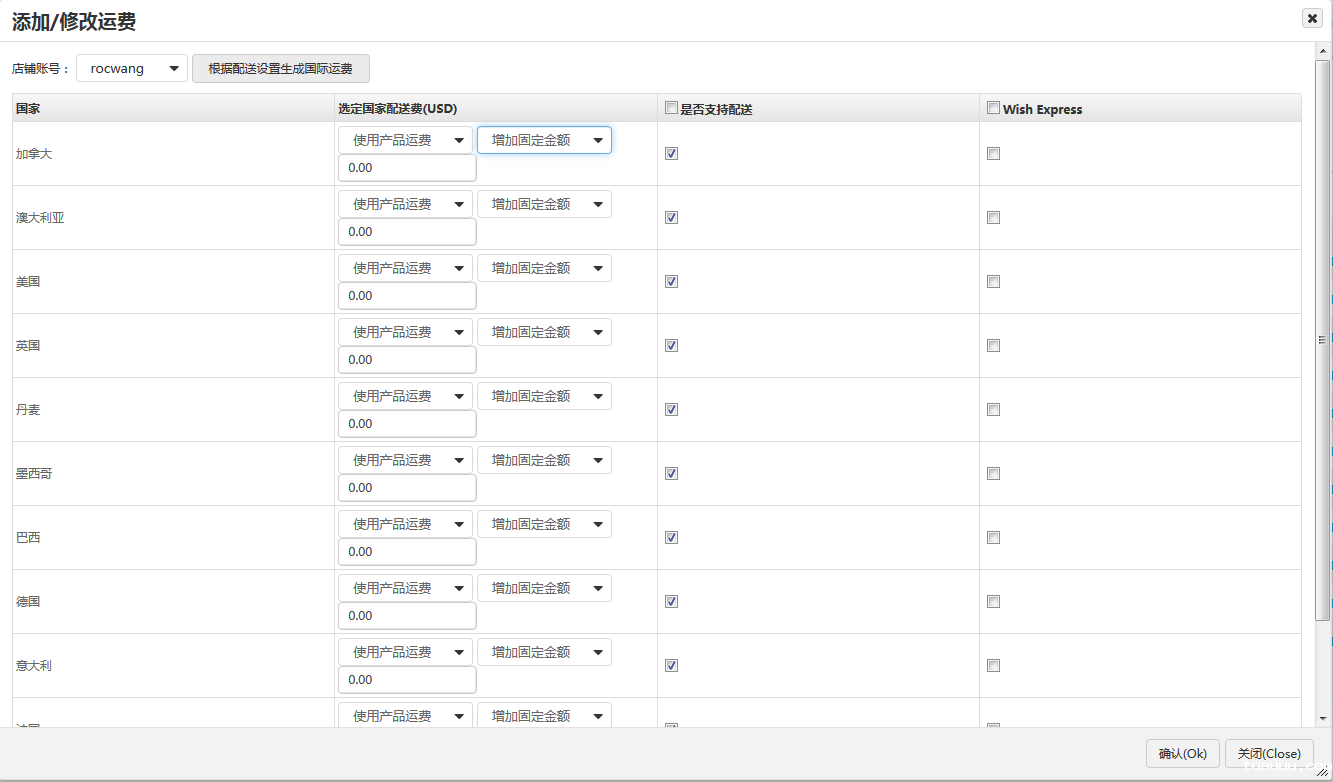Open 使用产品运费 dropdown for 加拿大
The height and width of the screenshot is (782, 1333).
[x=405, y=141]
